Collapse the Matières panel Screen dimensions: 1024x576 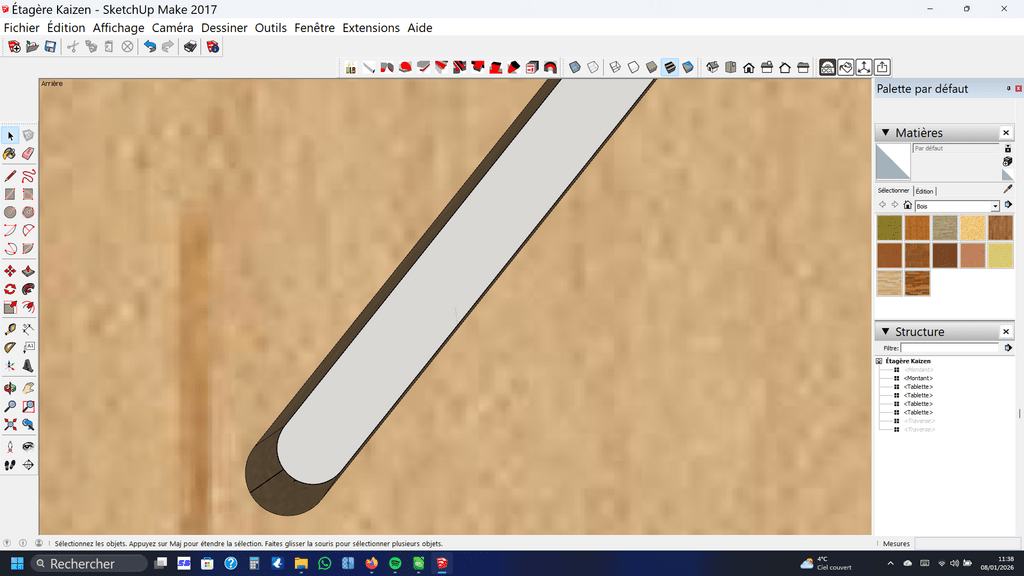883,133
